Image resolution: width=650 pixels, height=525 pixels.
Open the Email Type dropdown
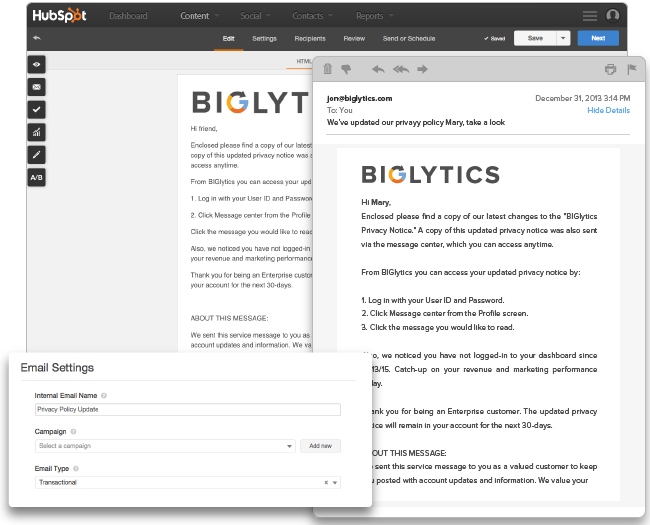click(x=188, y=482)
